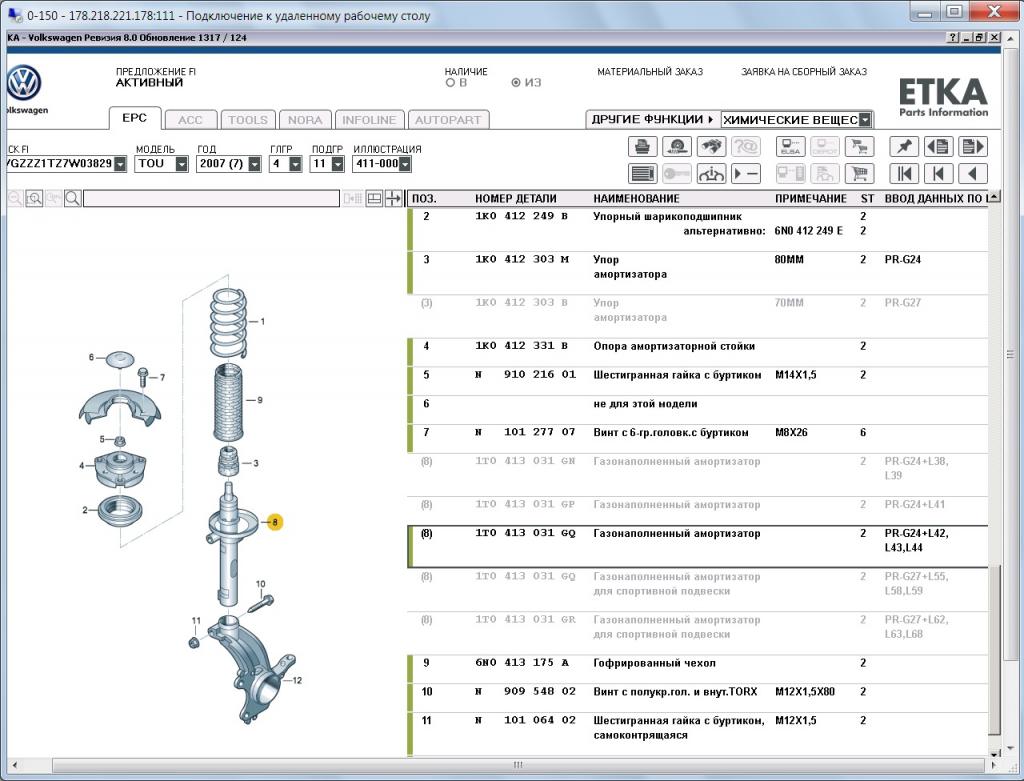Click the arrow-and-dash toolbar icon

[x=746, y=174]
